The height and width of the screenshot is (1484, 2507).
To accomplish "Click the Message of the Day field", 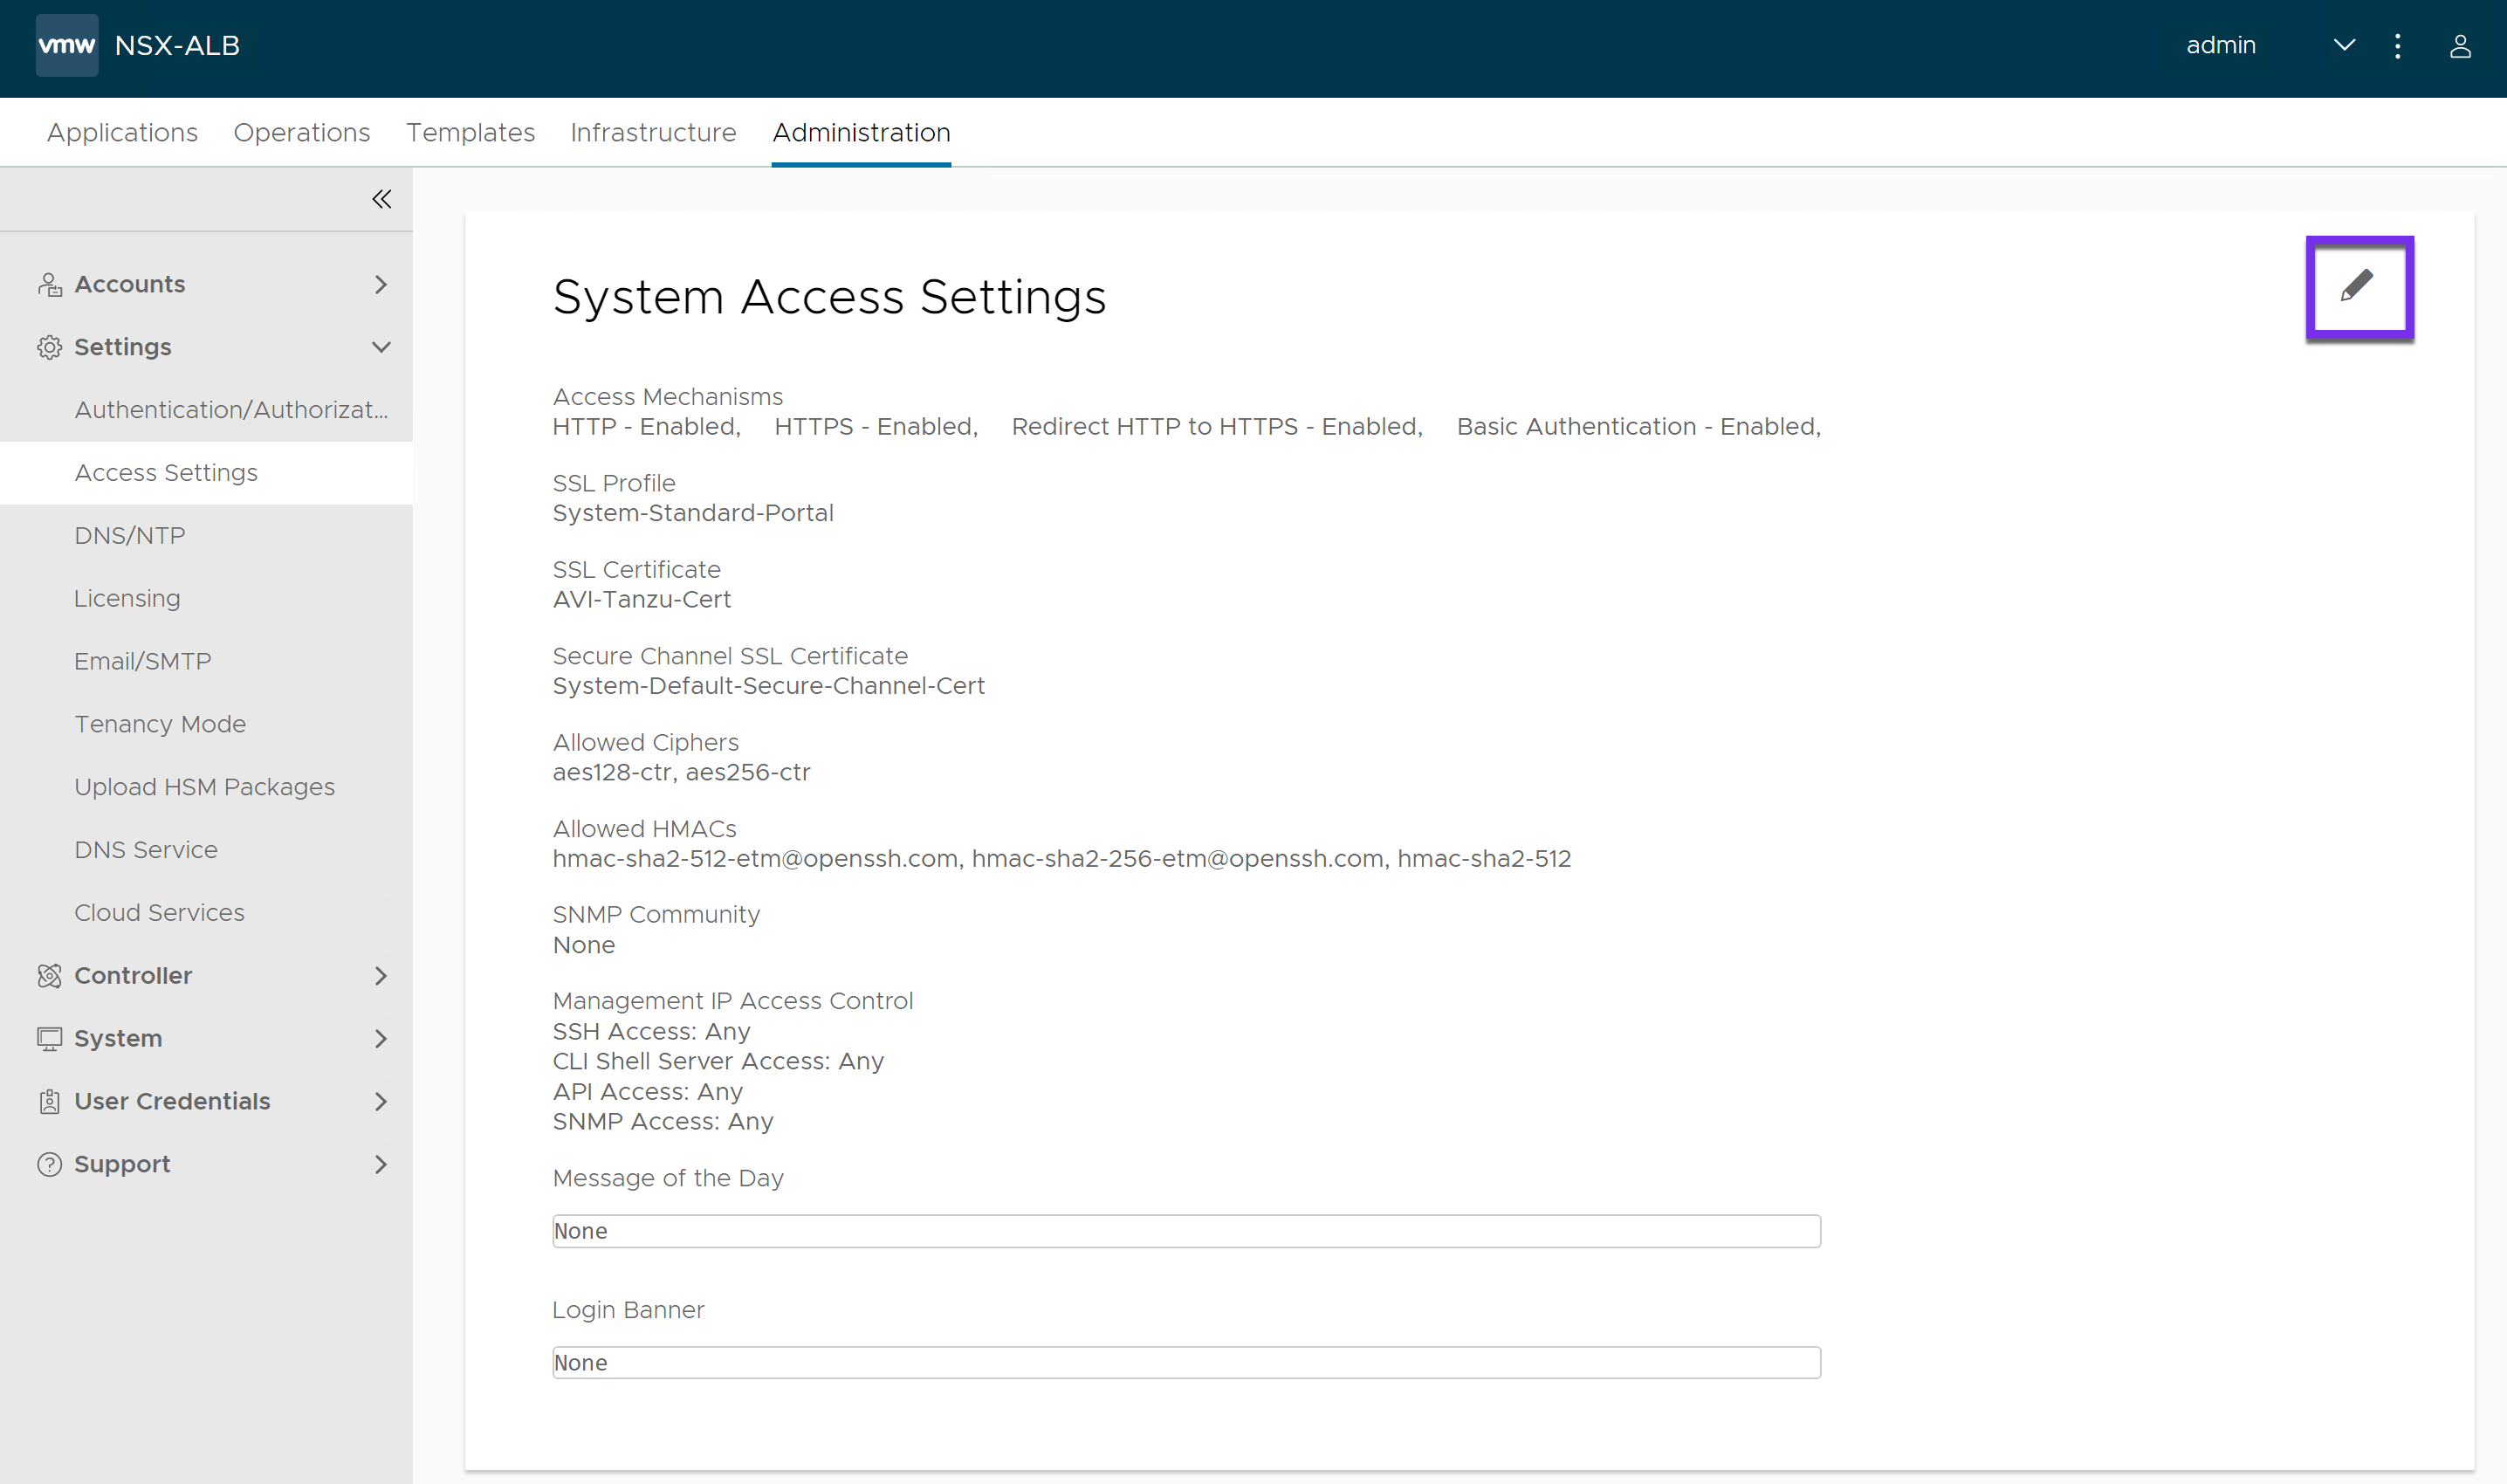I will [x=1186, y=1231].
